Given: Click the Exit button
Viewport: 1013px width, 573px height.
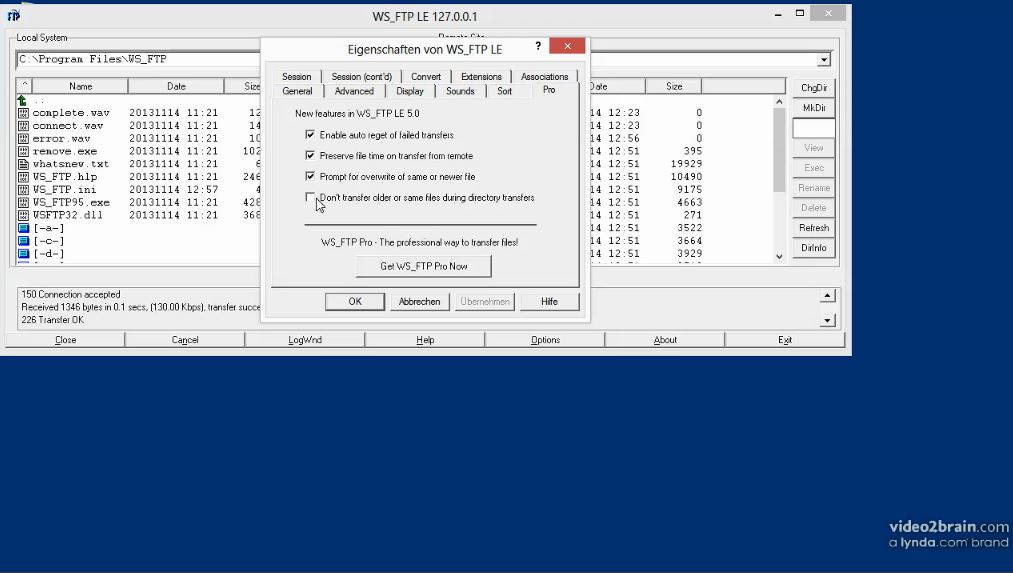Looking at the screenshot, I should coord(785,340).
